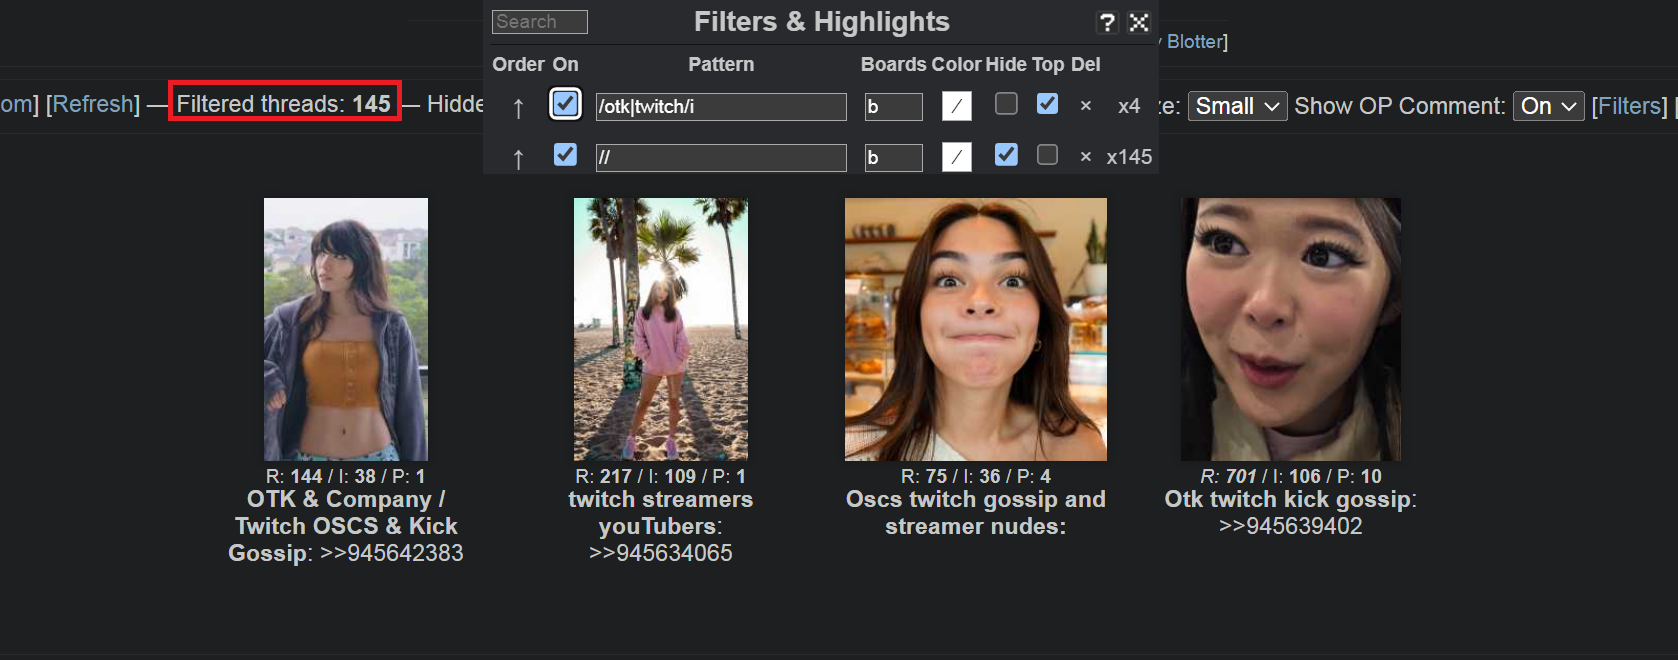Enable Hide for /otk|twitch/i filter
The image size is (1678, 660).
click(x=1006, y=103)
